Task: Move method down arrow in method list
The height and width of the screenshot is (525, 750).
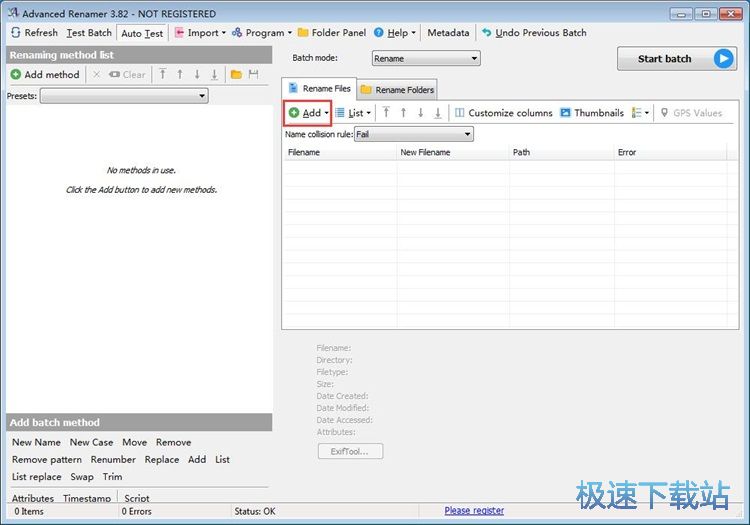Action: [x=197, y=74]
